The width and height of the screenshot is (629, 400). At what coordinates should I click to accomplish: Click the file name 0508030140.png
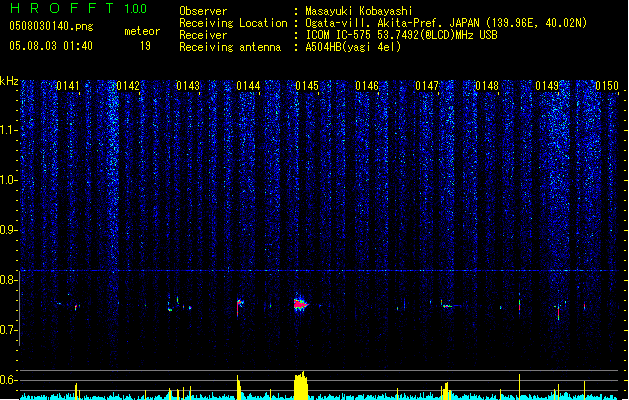point(51,27)
